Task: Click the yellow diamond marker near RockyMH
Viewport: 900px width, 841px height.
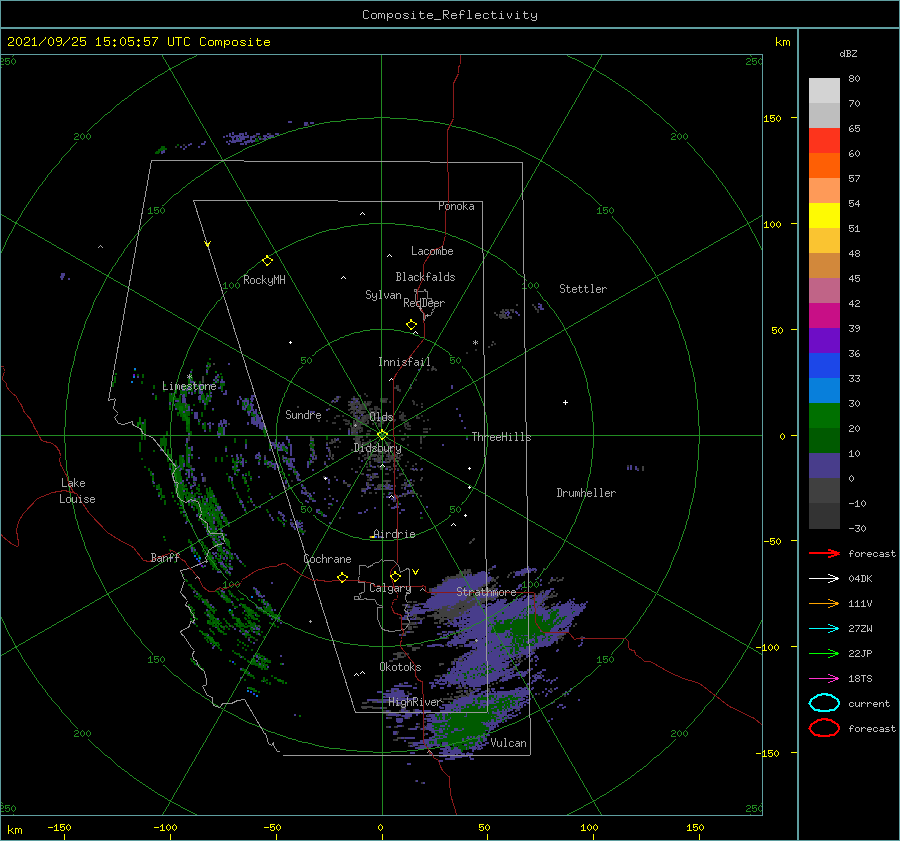Action: point(267,261)
